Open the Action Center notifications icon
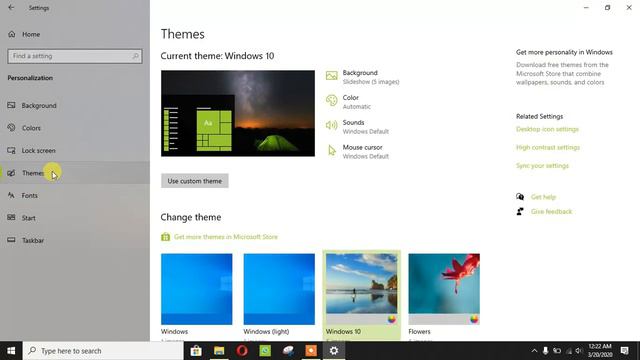This screenshot has width=640, height=360. pyautogui.click(x=624, y=351)
